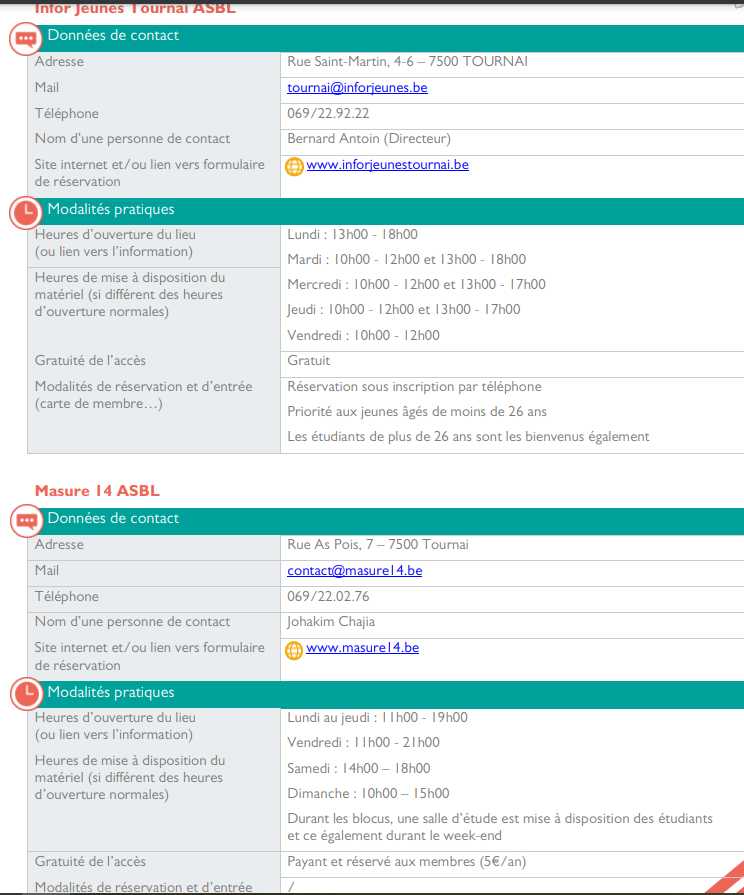Click the speech bubble icon for Masure 14 contact data
The image size is (744, 895).
(x=26, y=521)
